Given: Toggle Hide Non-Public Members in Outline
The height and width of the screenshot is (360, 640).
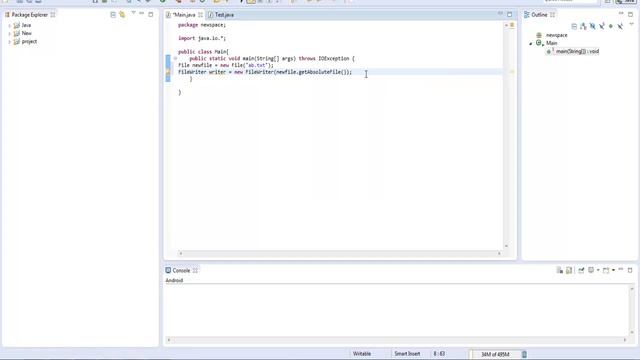Looking at the screenshot, I should point(611,26).
